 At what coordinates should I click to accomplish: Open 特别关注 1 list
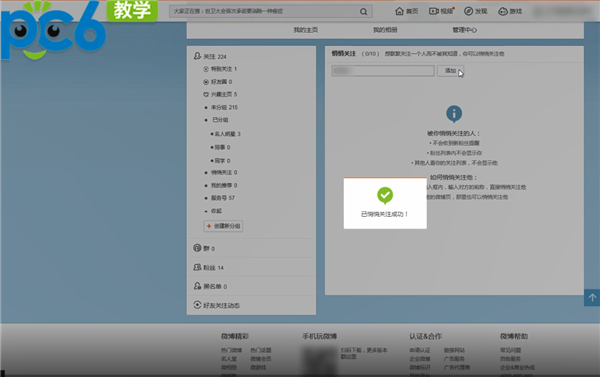[x=224, y=69]
